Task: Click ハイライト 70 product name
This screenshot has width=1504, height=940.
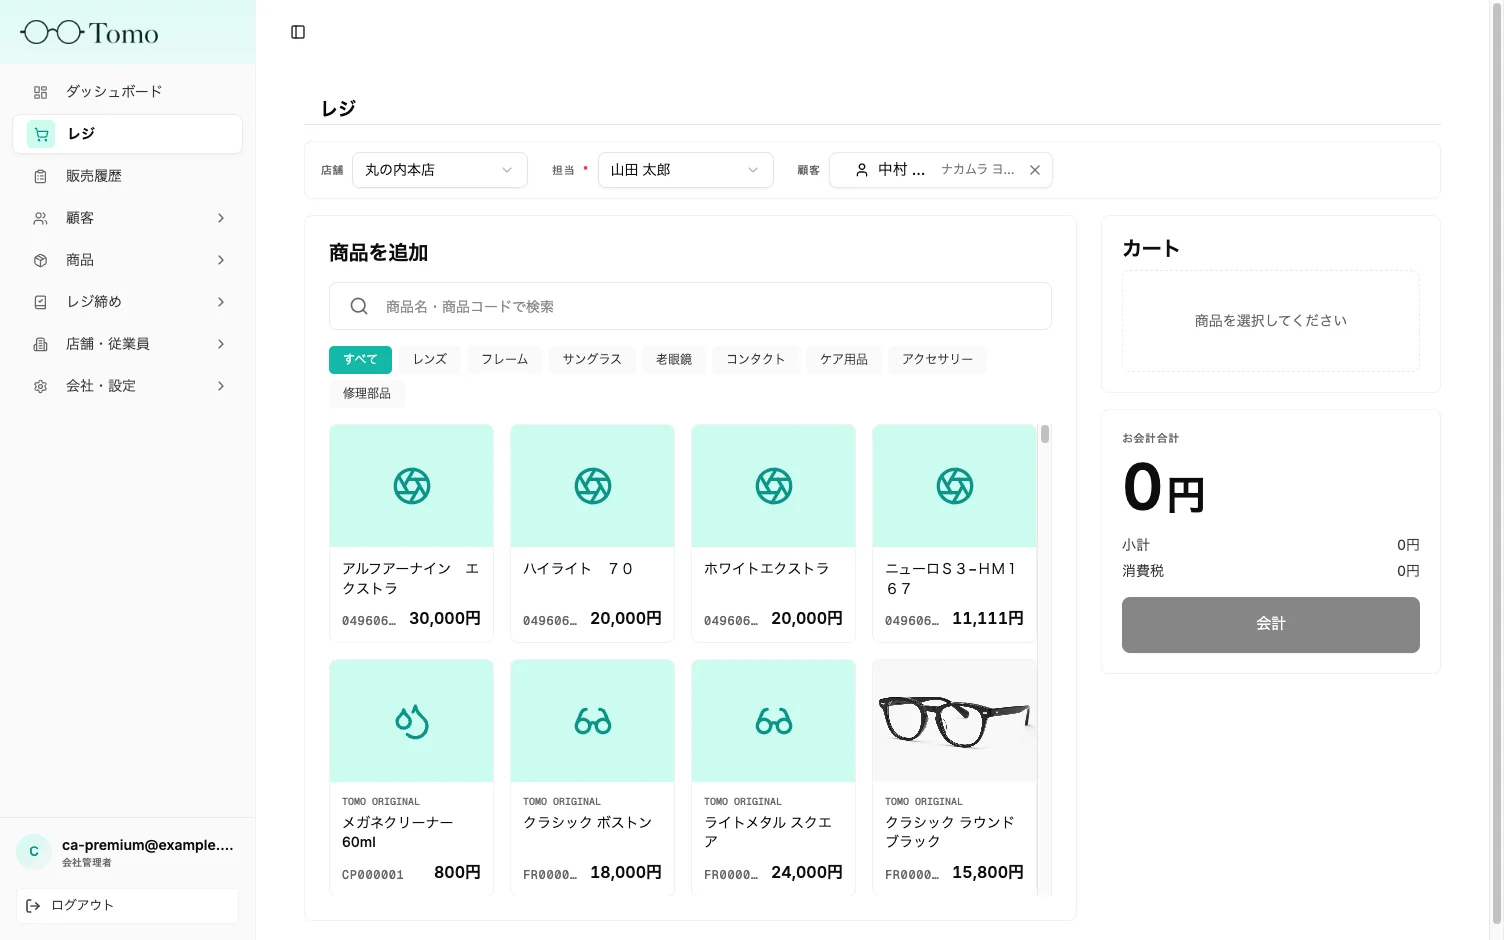Action: [x=578, y=568]
